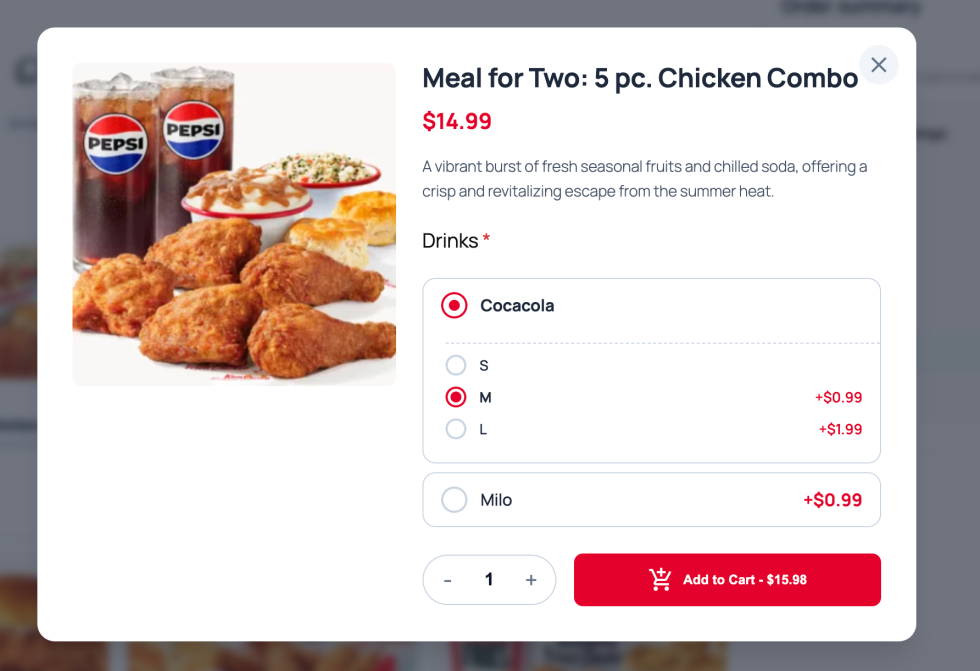Open the chicken combo product image
This screenshot has height=671, width=980.
coord(234,224)
